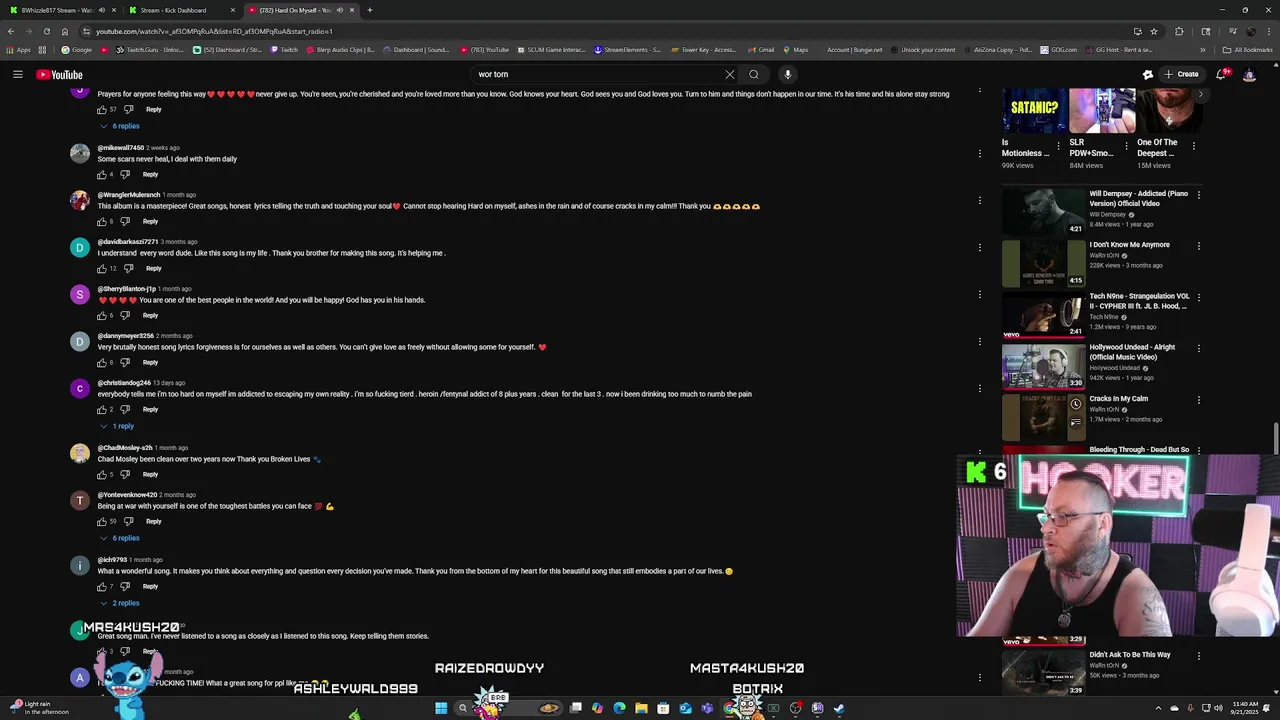Open the Gmail bookmark
Viewport: 1280px width, 720px height.
762,50
